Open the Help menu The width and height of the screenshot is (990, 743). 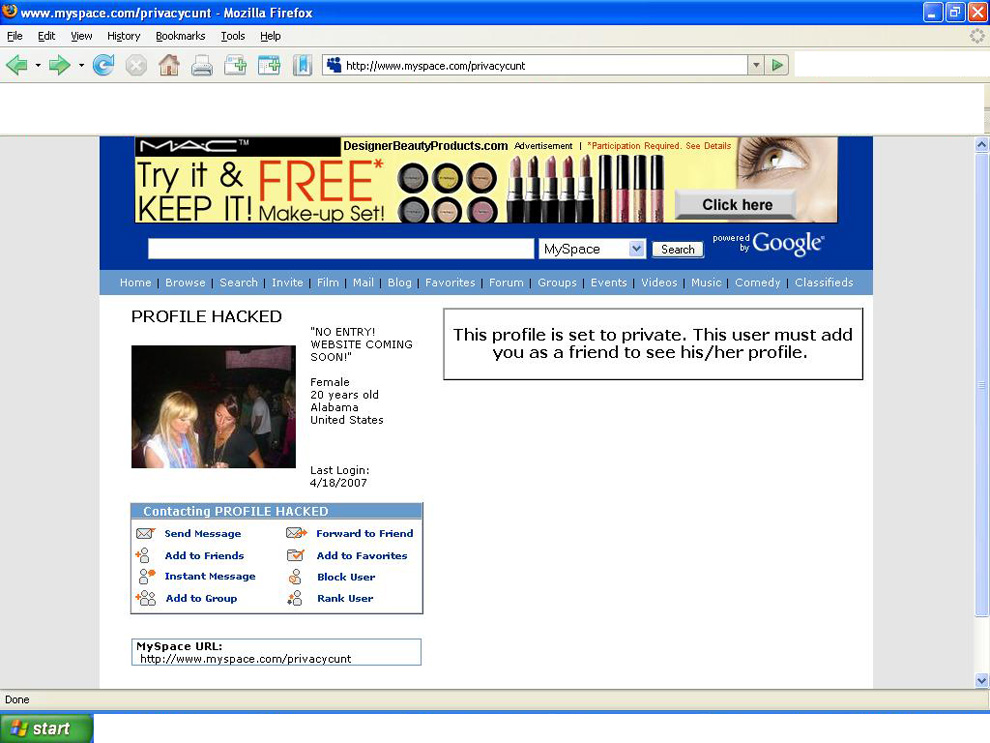[270, 36]
